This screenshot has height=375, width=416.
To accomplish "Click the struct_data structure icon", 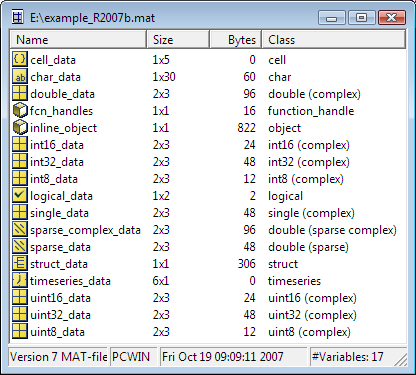I will [x=20, y=263].
